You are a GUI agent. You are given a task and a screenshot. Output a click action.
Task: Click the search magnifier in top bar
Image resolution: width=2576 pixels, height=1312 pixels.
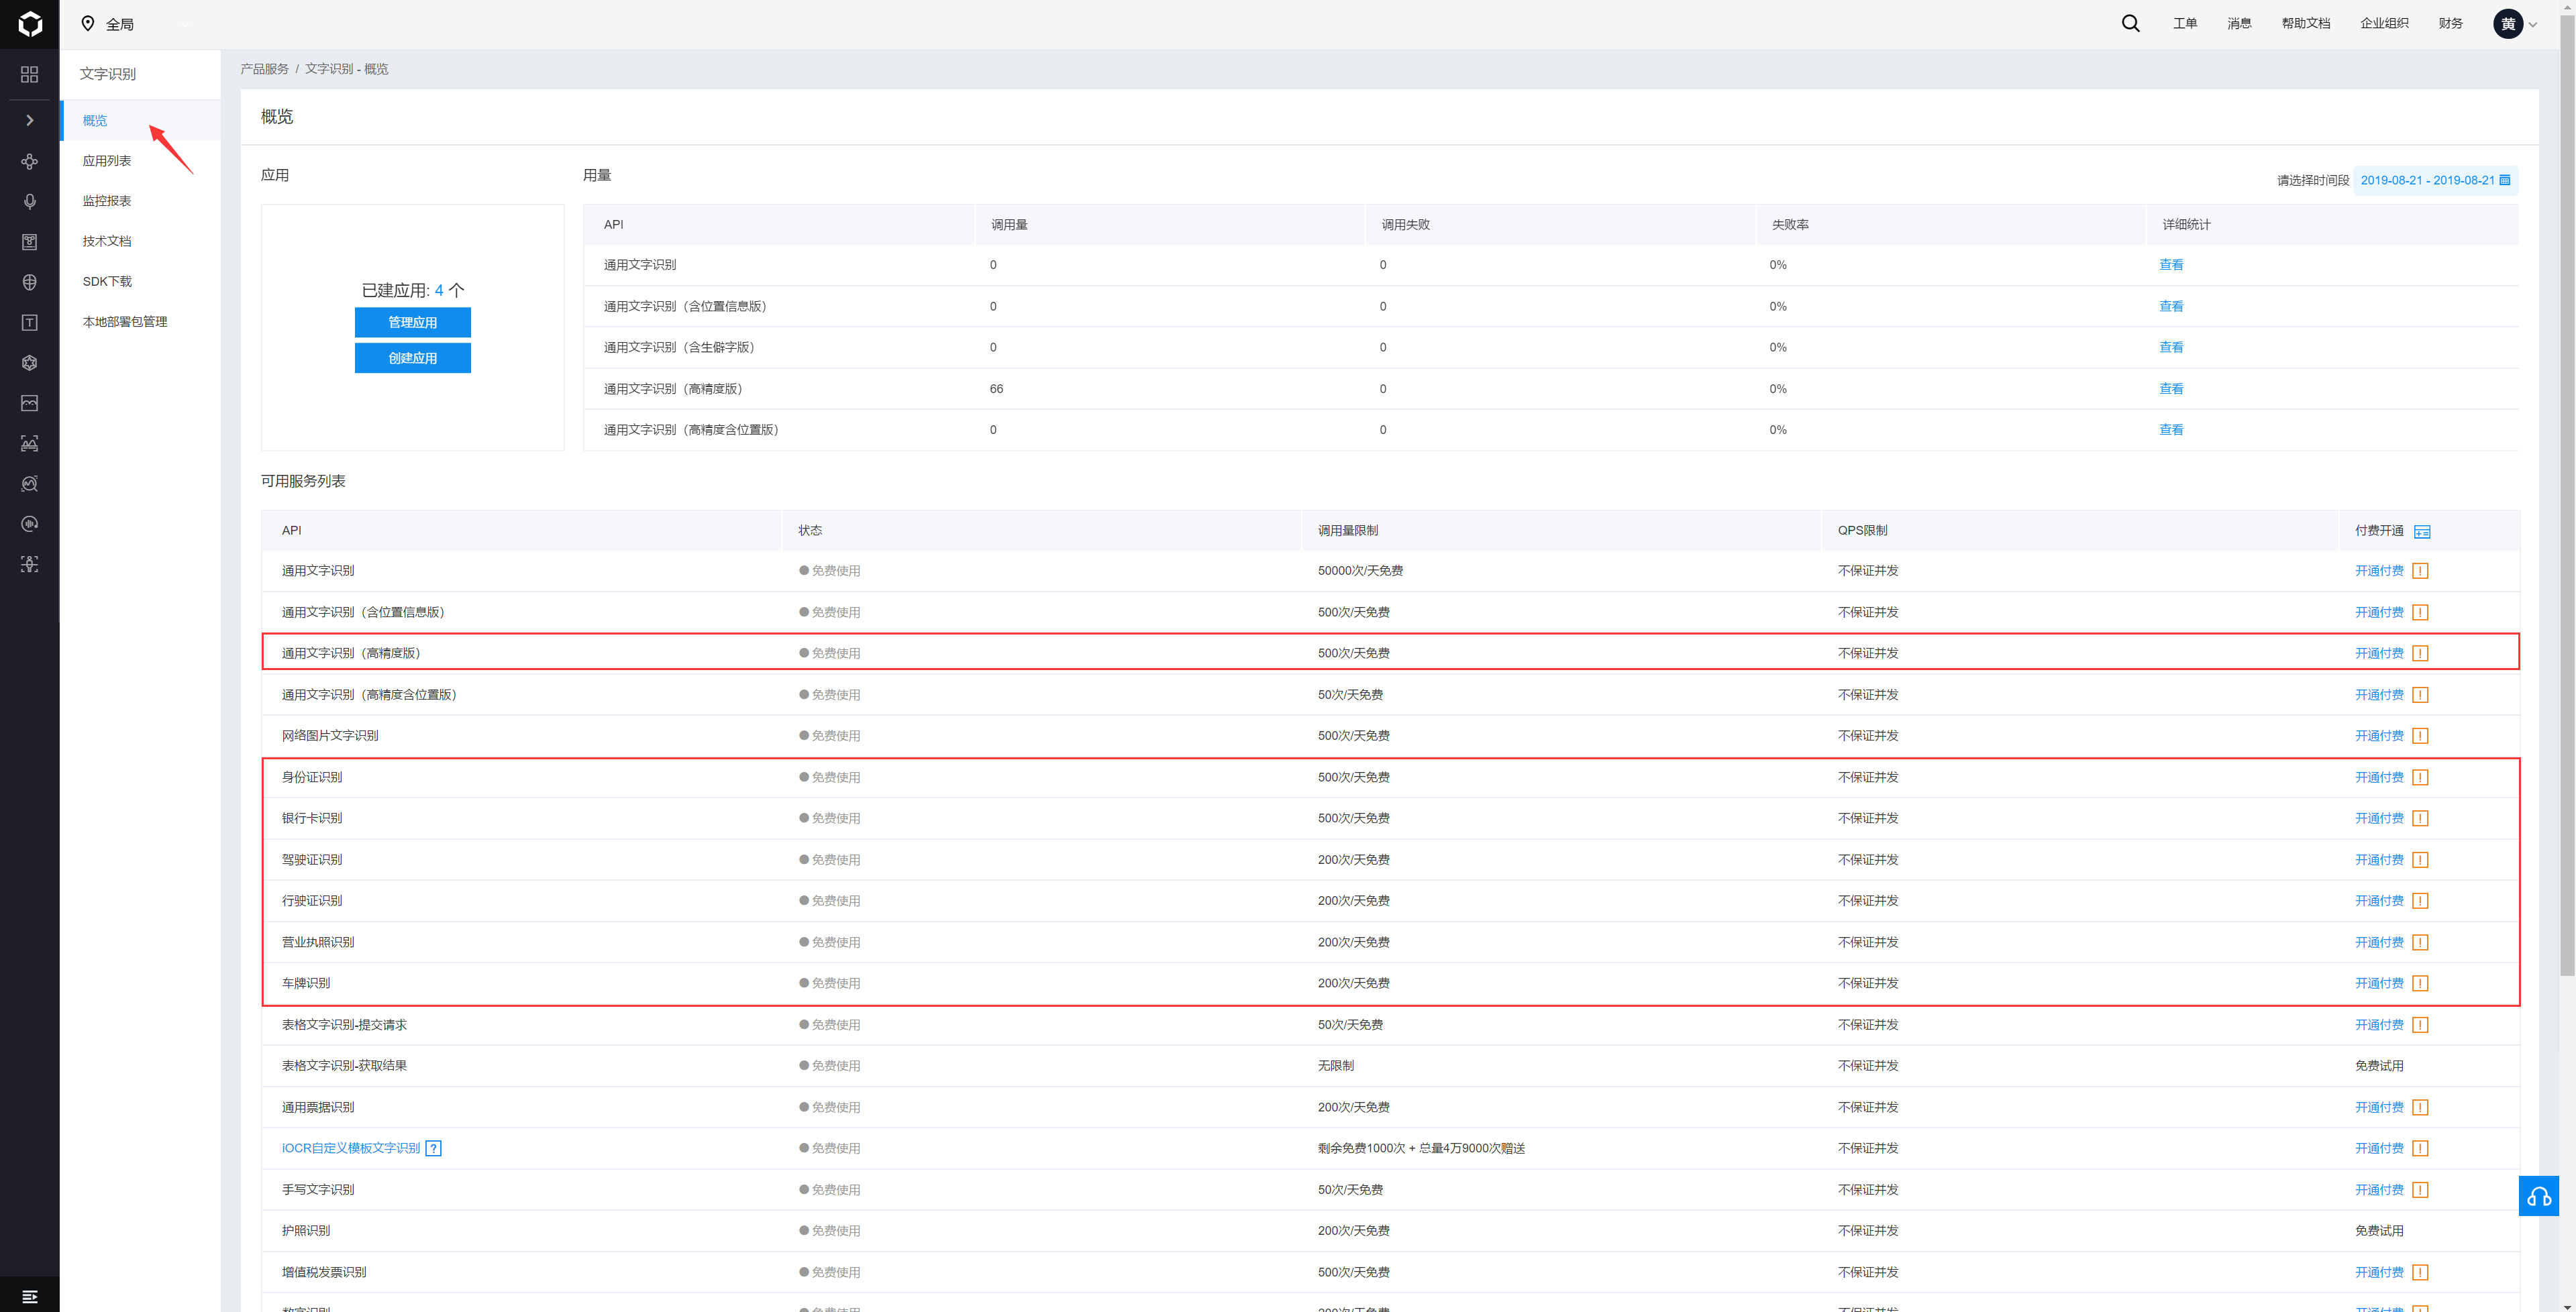click(x=2131, y=23)
